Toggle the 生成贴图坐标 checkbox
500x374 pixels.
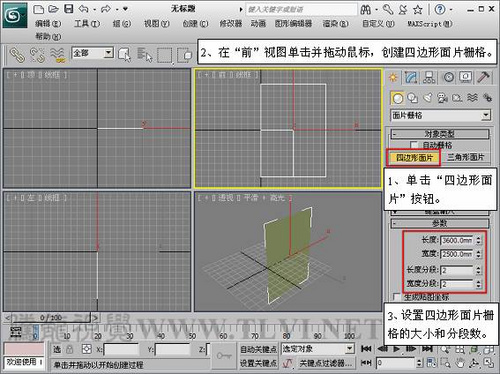(396, 297)
